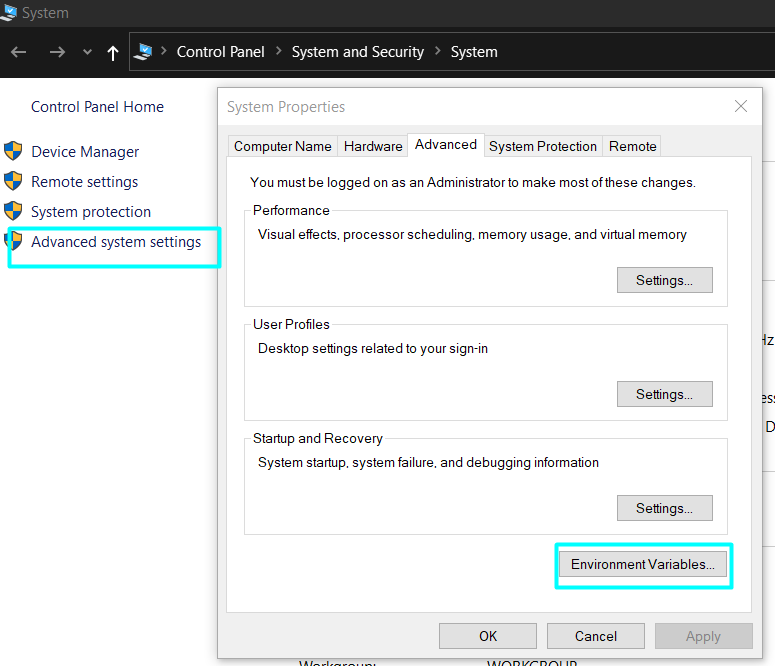Click shield icon beside System protection link
Screen dimensions: 775x666
click(x=13, y=211)
